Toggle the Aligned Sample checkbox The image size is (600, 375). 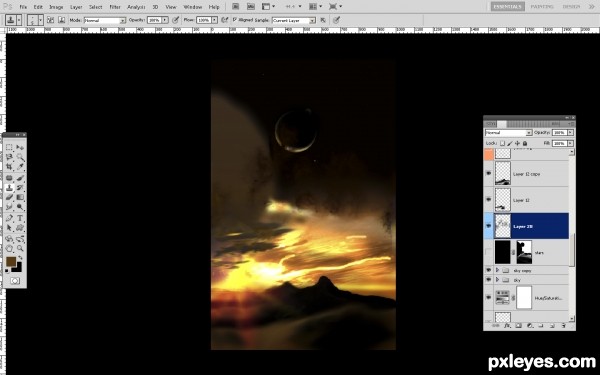click(x=235, y=20)
